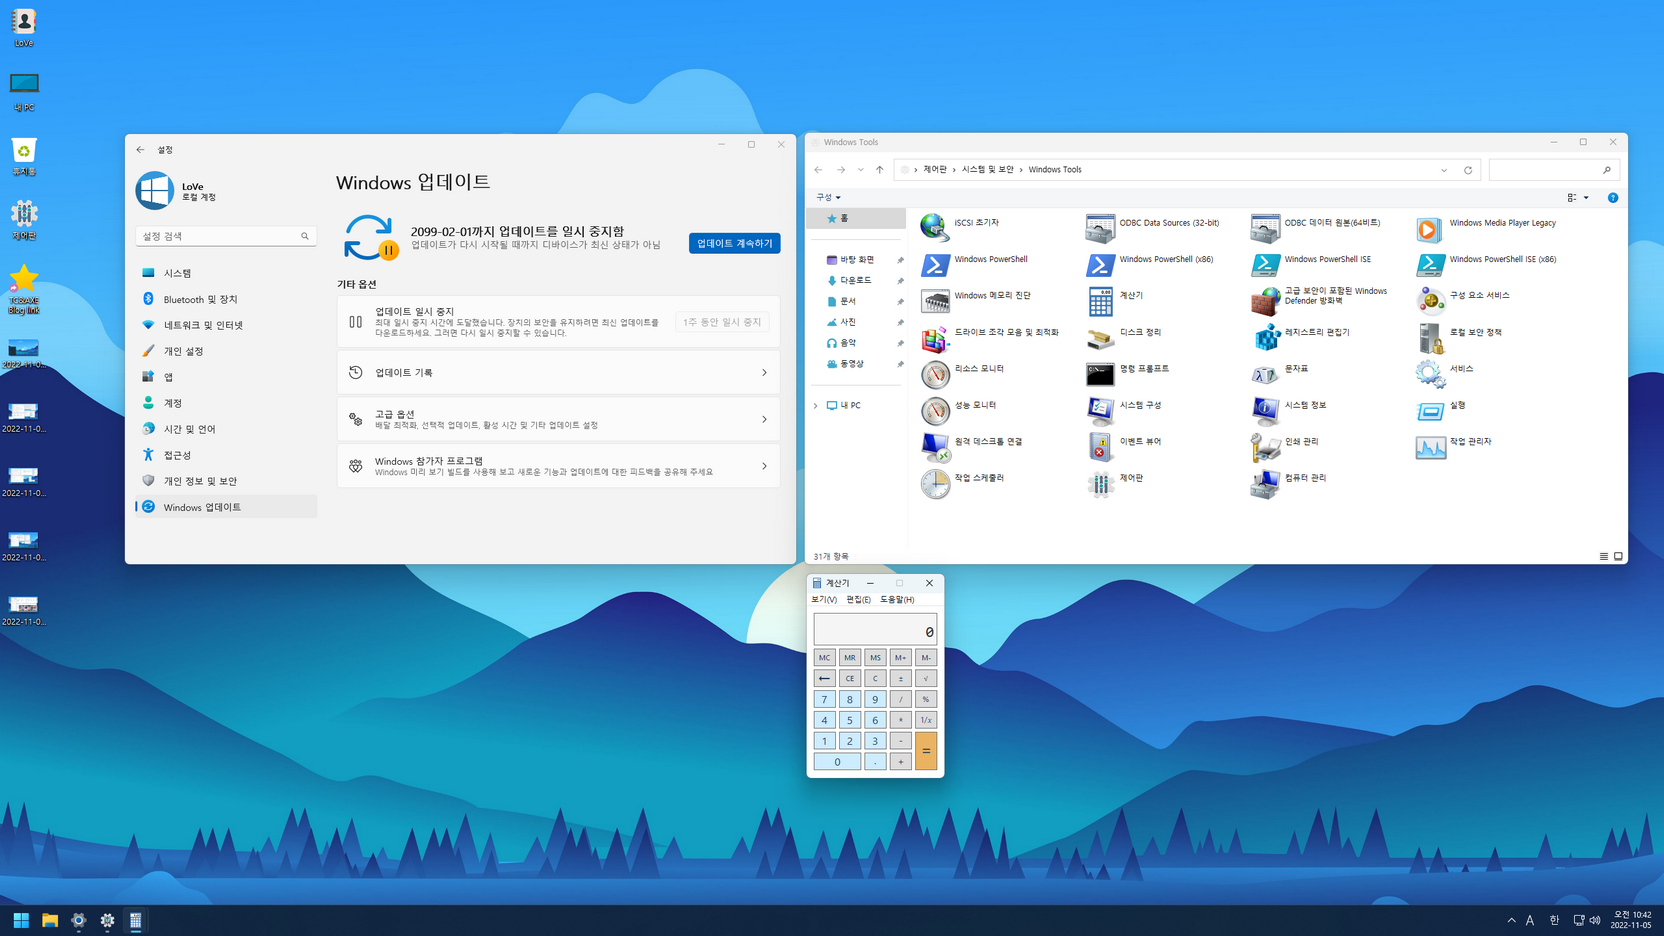
Task: Click the Calculator square root button
Action: [926, 678]
